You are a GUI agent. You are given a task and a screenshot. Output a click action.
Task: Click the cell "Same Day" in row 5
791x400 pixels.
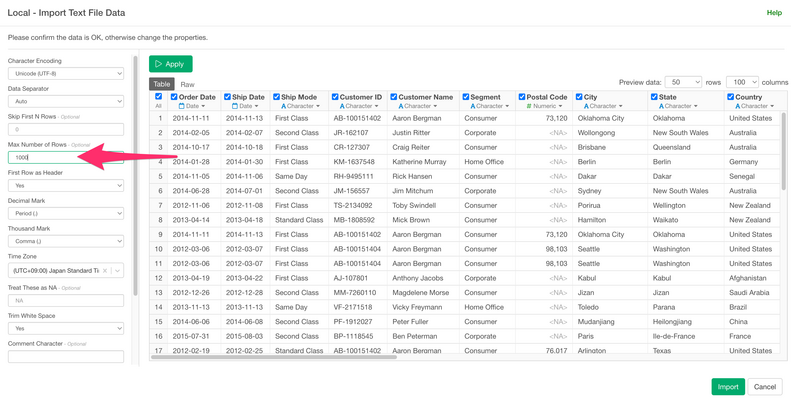[x=291, y=177]
